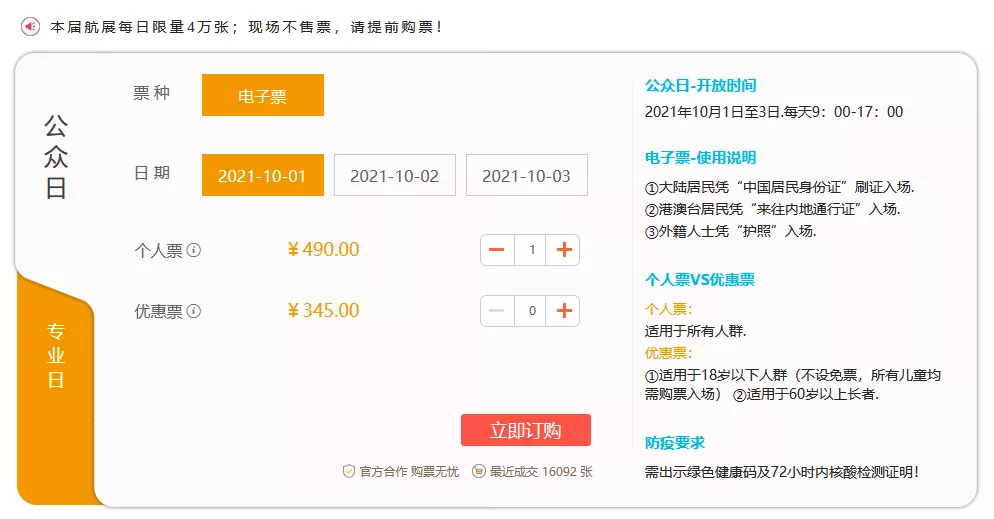Click the ¥345.00 price

(323, 310)
